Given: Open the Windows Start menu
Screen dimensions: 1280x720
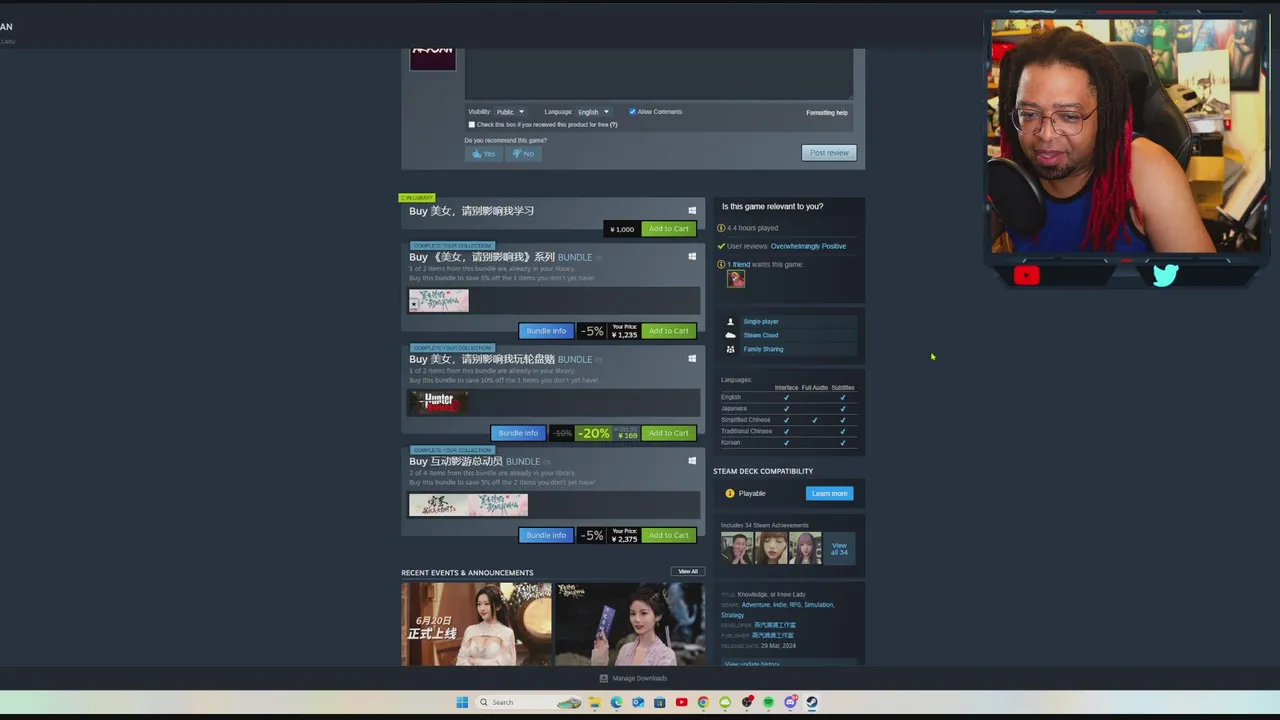Looking at the screenshot, I should (x=462, y=702).
